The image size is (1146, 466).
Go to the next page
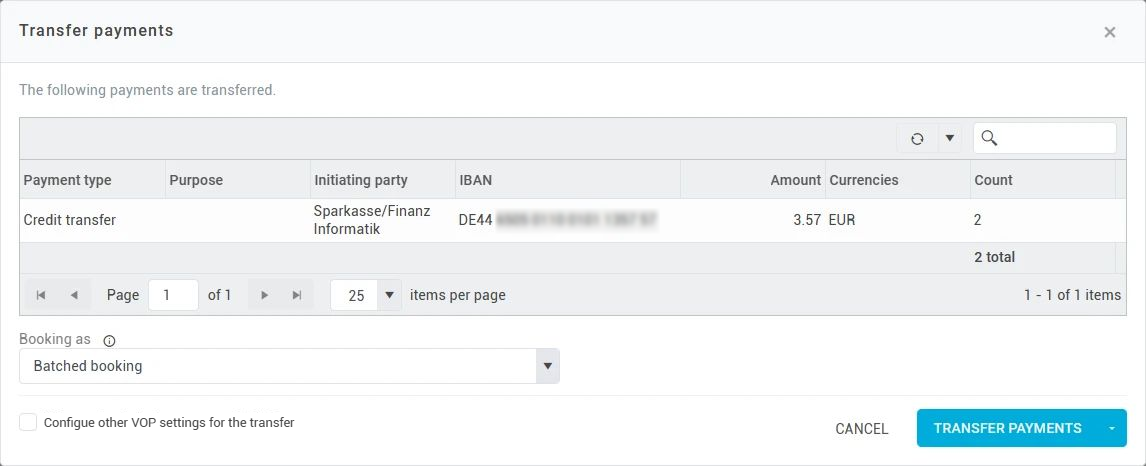(264, 295)
